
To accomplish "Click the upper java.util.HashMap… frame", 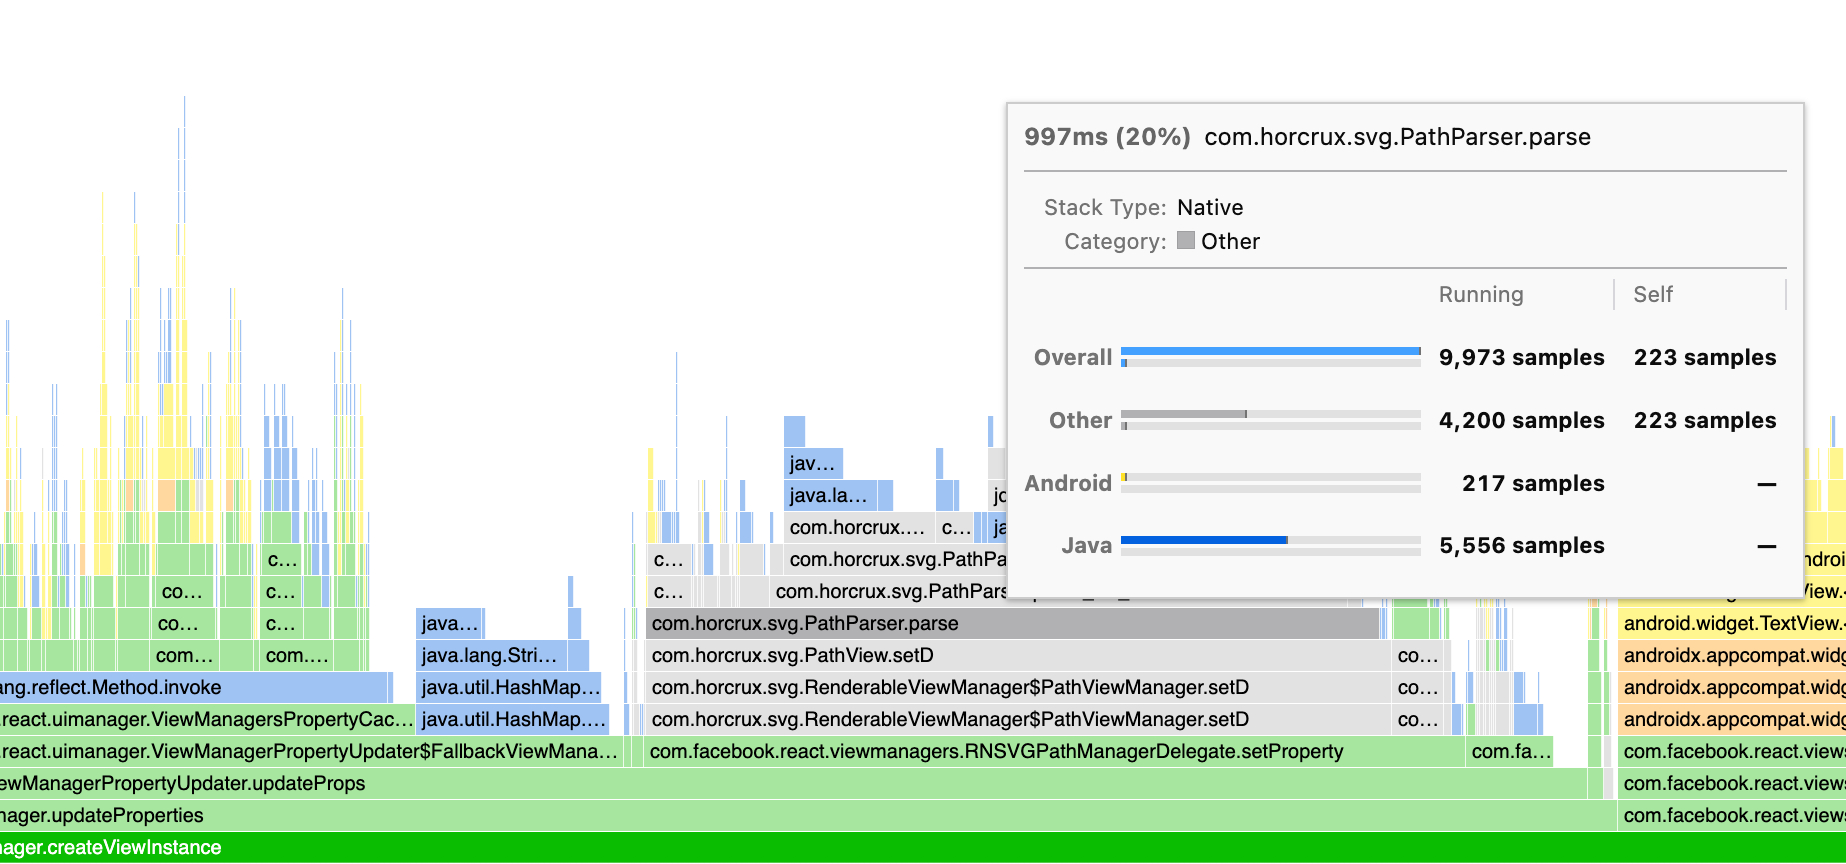I will click(510, 688).
